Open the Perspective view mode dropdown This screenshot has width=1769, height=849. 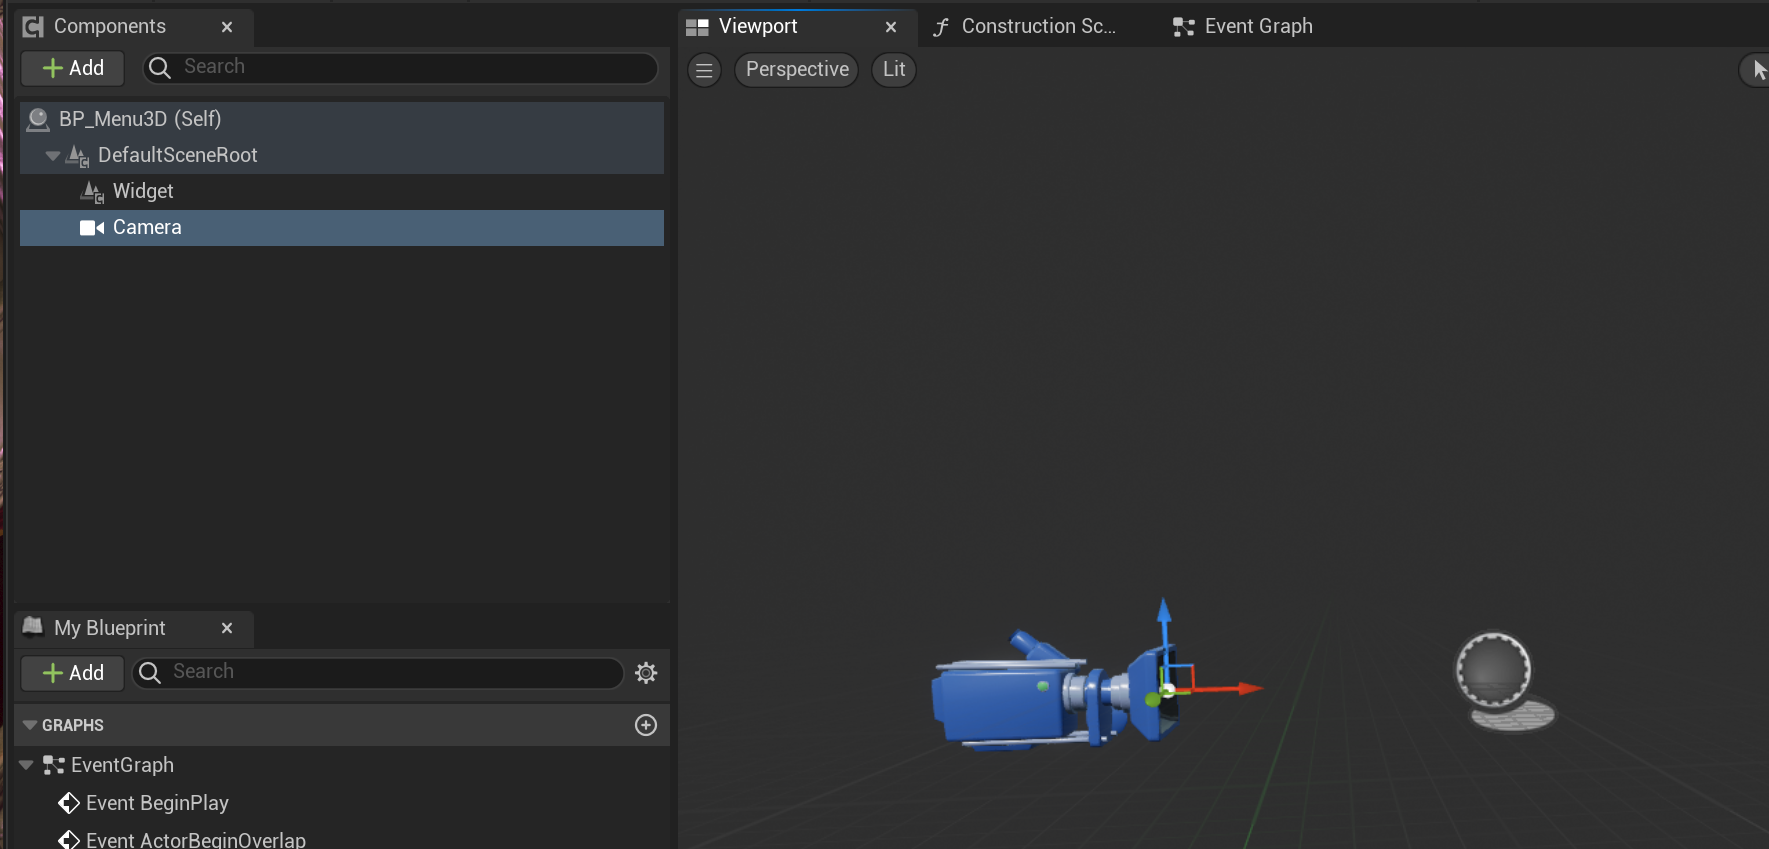pos(796,70)
